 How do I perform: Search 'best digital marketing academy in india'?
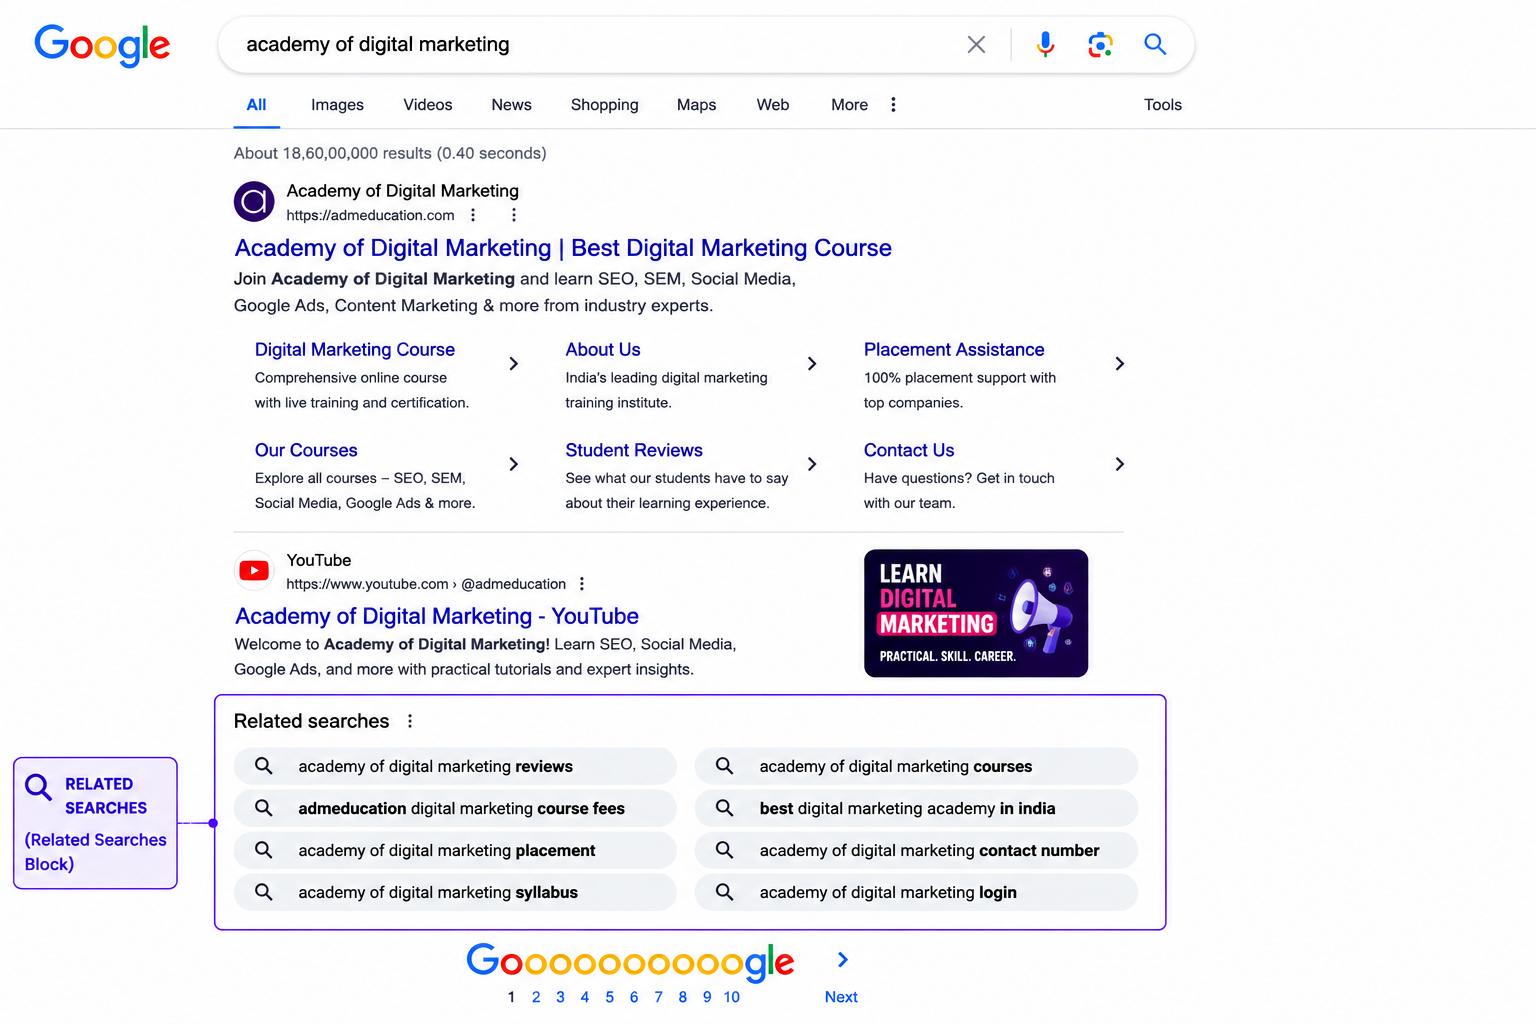point(916,808)
